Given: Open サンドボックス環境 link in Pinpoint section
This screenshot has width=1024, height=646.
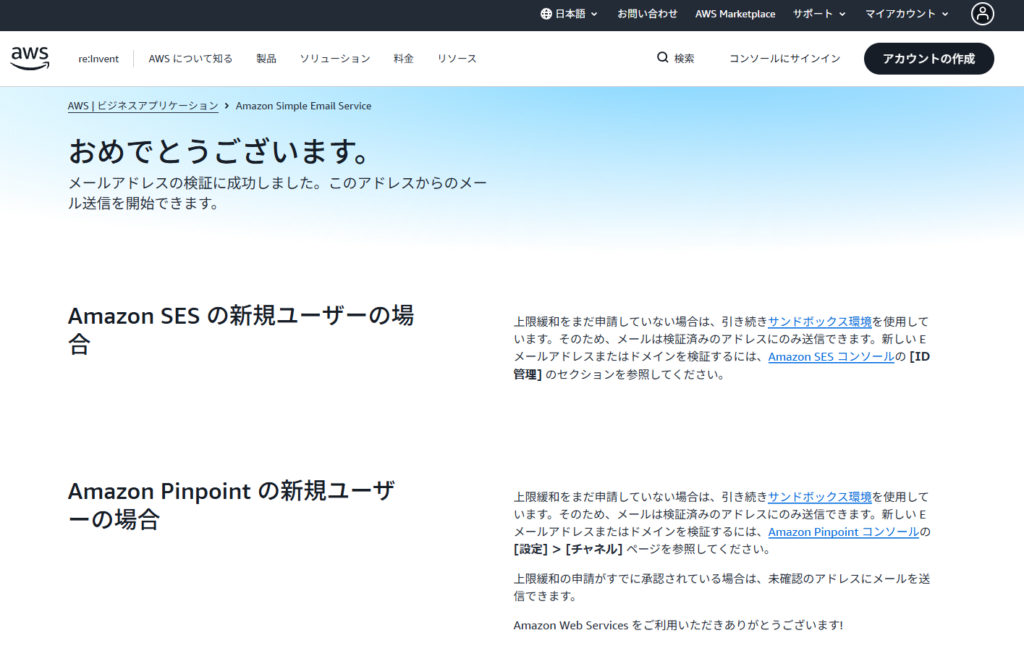Looking at the screenshot, I should pos(820,496).
